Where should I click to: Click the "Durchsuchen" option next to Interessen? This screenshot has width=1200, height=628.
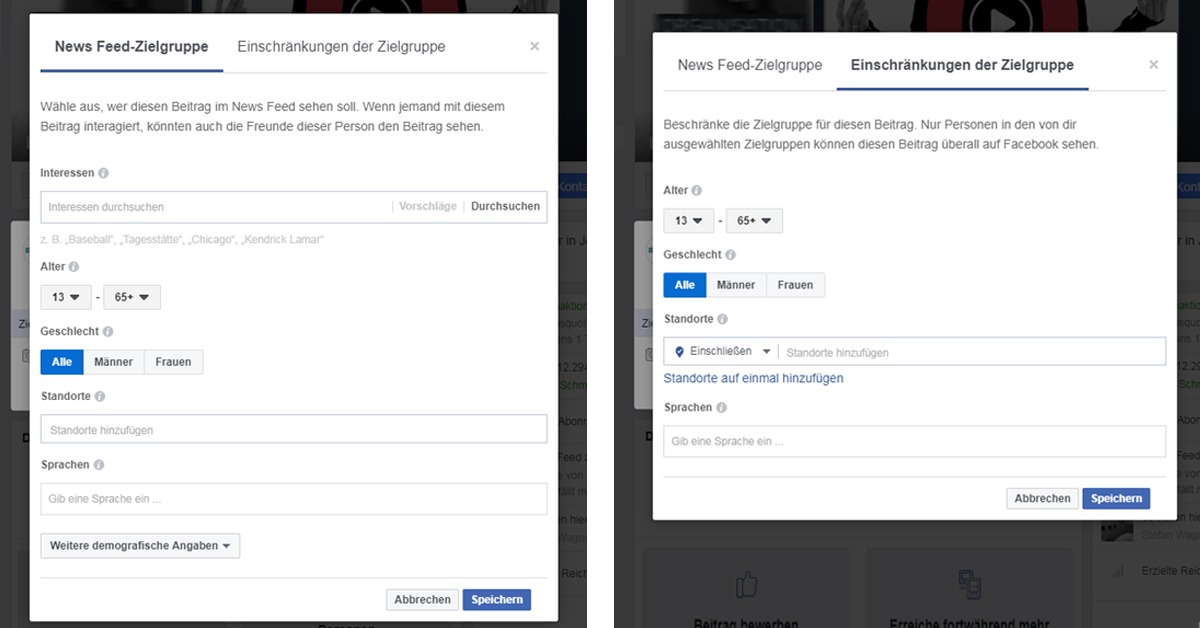coord(505,205)
